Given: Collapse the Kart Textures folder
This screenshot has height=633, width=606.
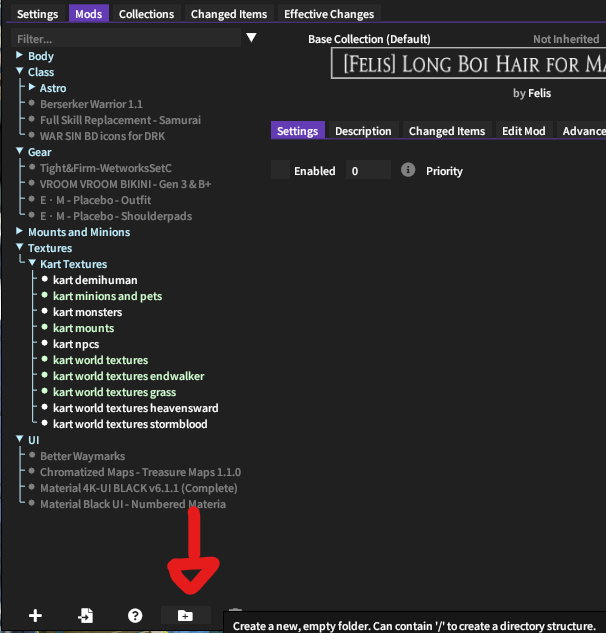Looking at the screenshot, I should (x=32, y=264).
